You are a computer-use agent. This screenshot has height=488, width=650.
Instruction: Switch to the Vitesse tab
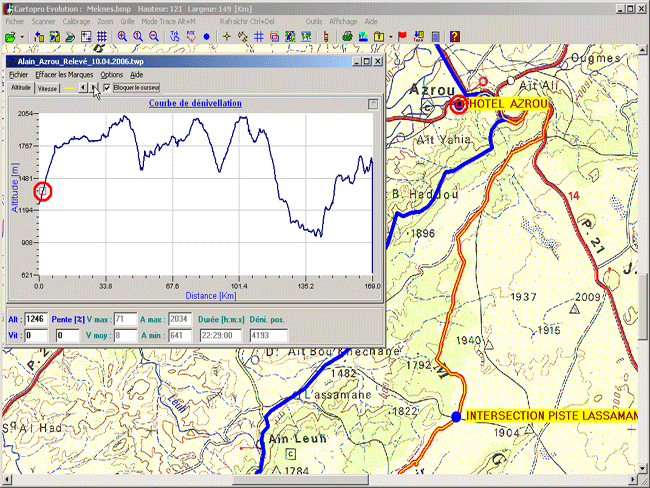point(47,88)
